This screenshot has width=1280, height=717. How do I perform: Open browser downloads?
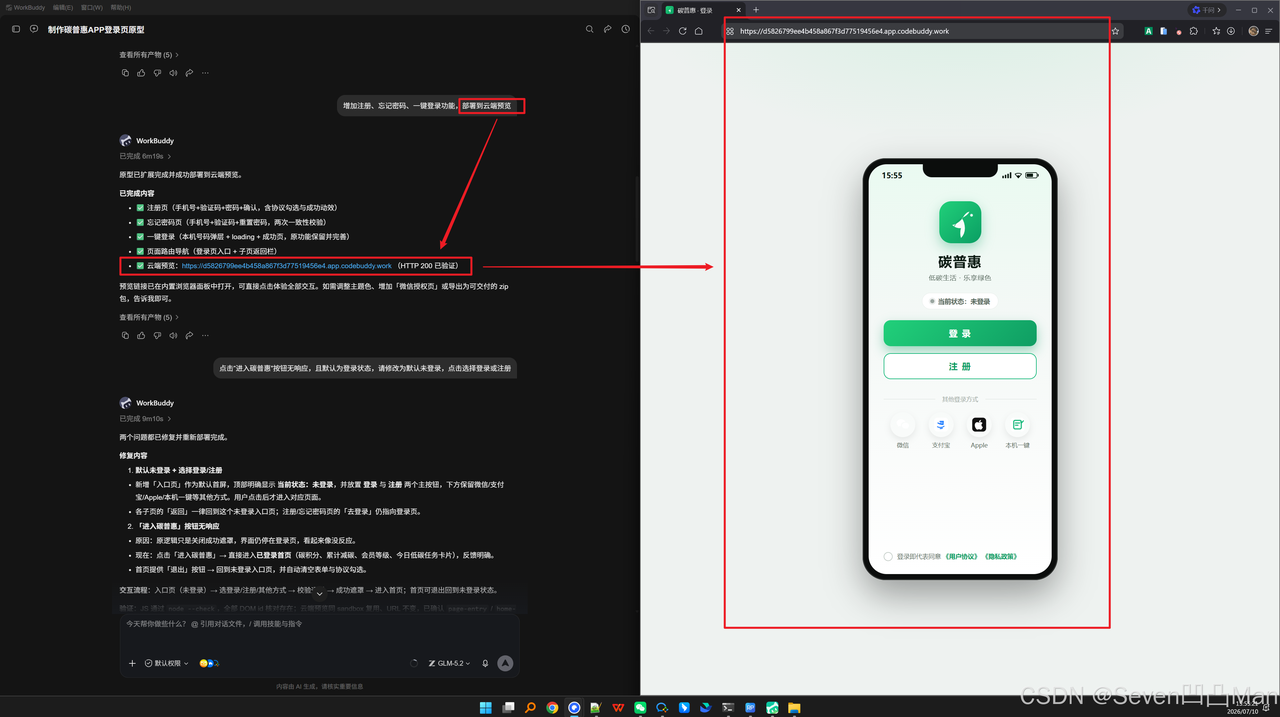click(x=1231, y=31)
